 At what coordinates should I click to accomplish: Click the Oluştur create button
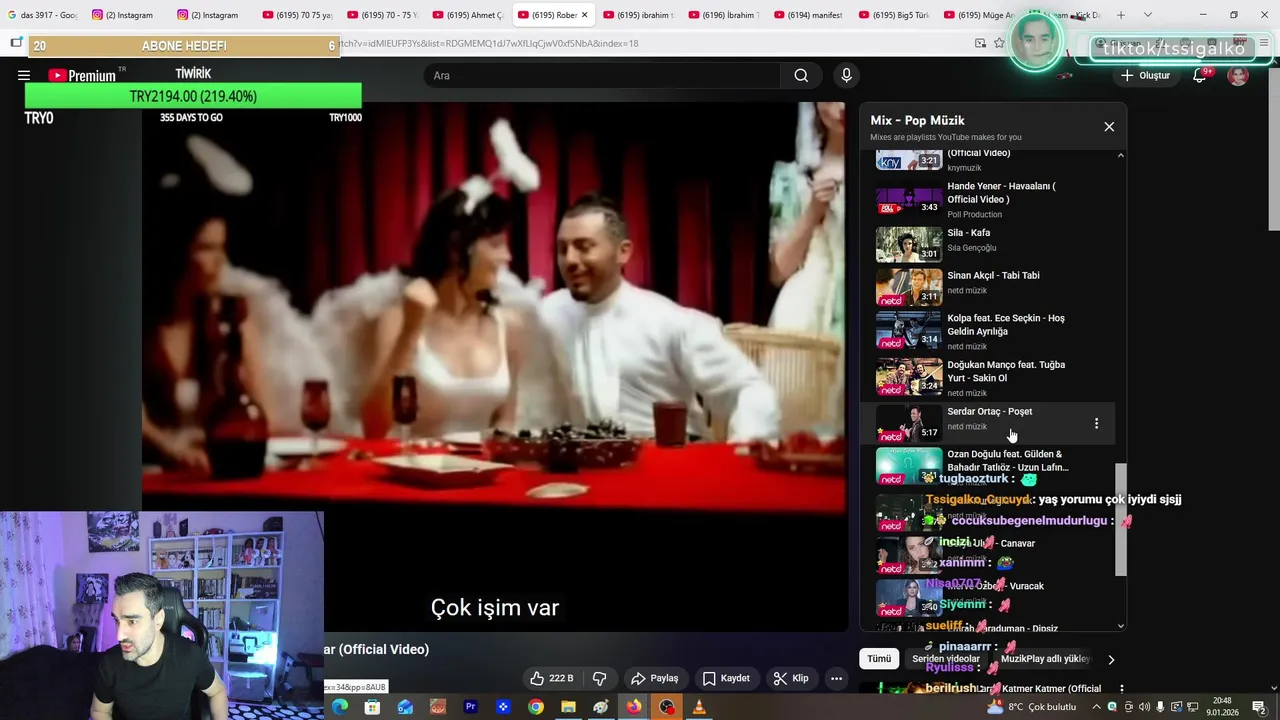click(1145, 76)
